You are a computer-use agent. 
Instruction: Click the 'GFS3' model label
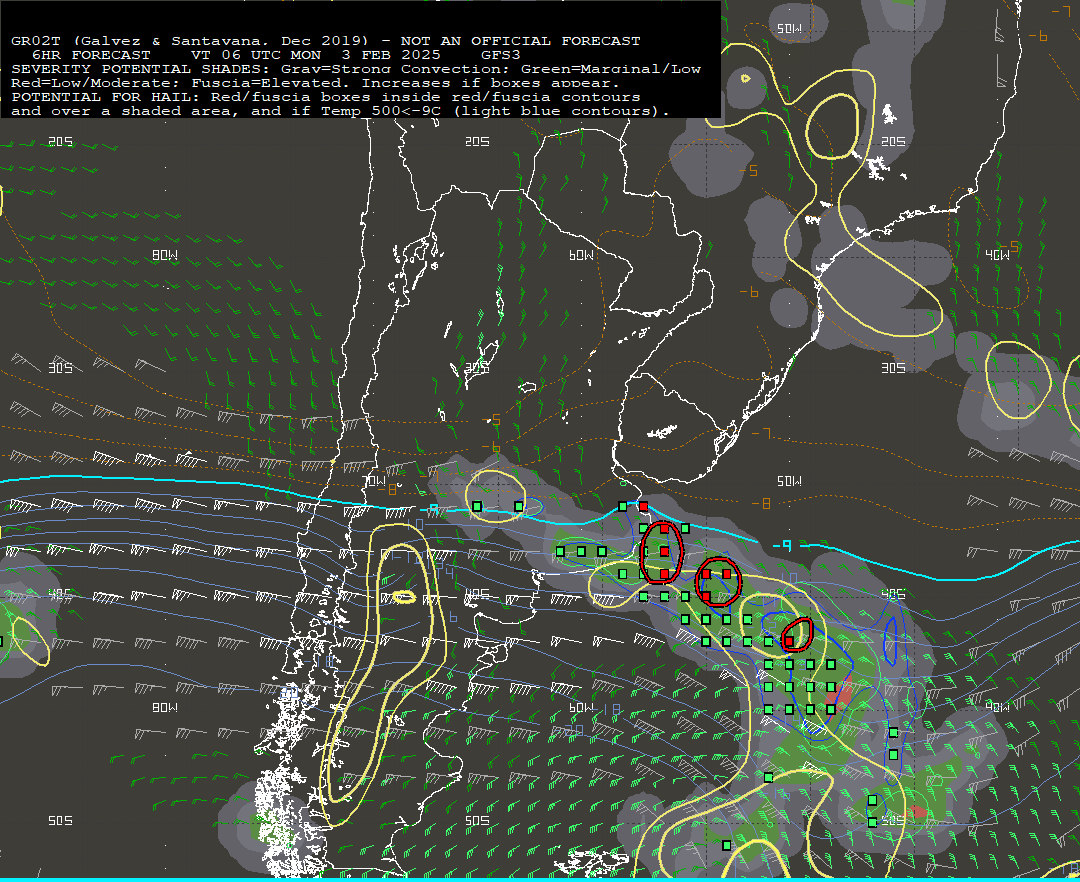tap(501, 54)
